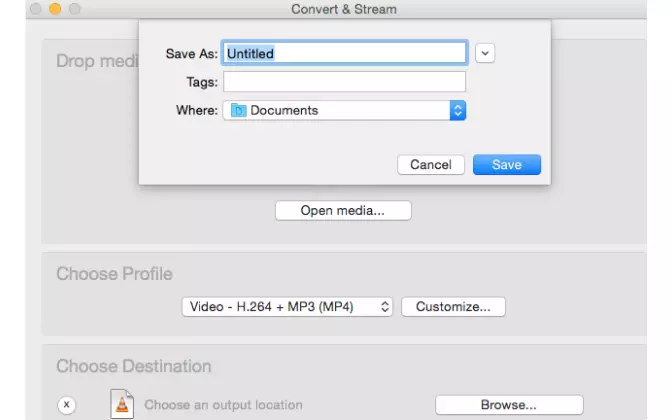
Task: Click the blue arrows on the Where popup
Action: 458,111
